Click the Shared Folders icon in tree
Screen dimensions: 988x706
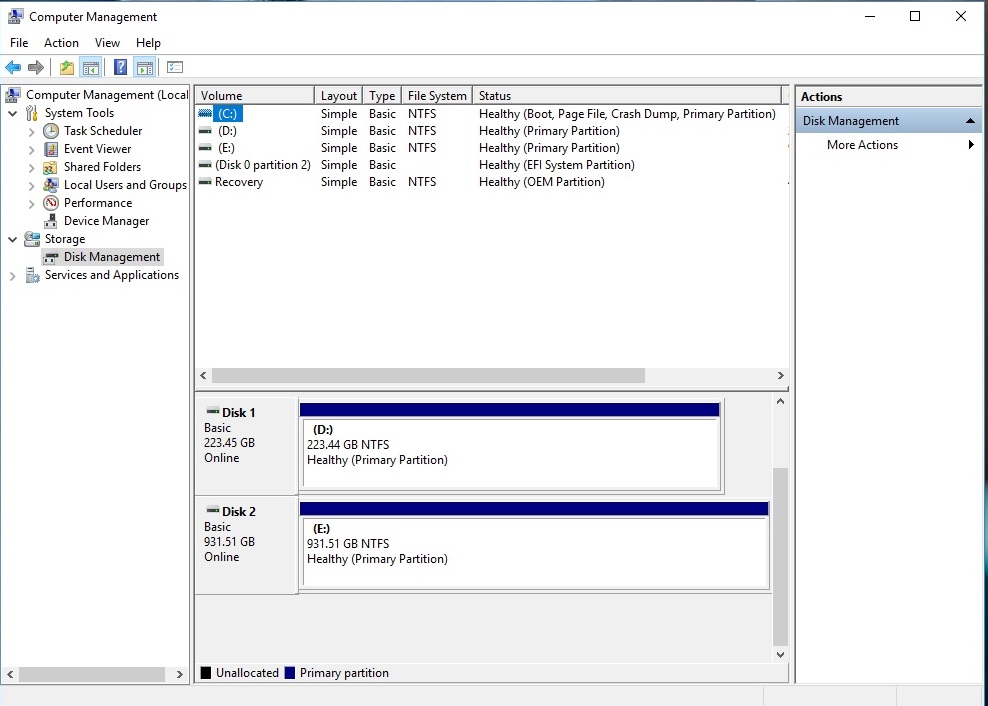pos(50,167)
